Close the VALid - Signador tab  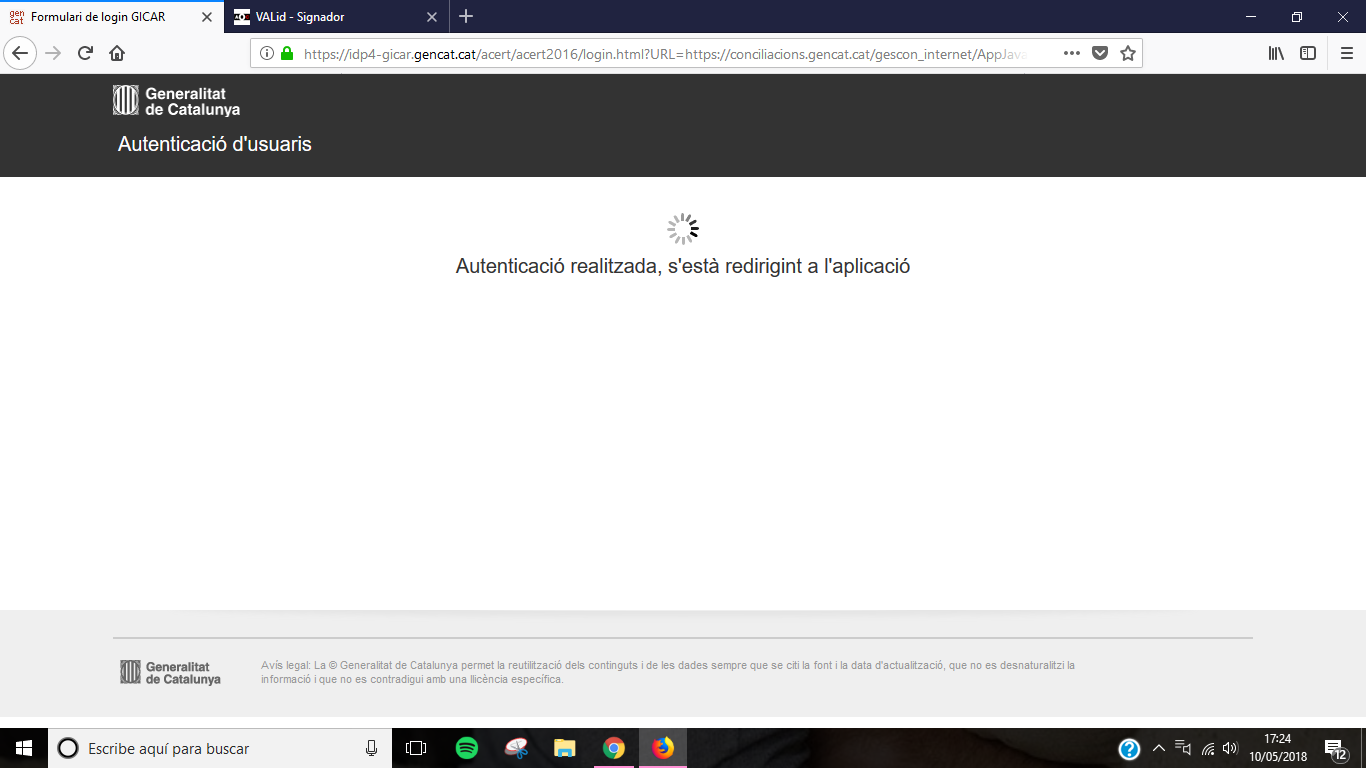click(x=432, y=17)
